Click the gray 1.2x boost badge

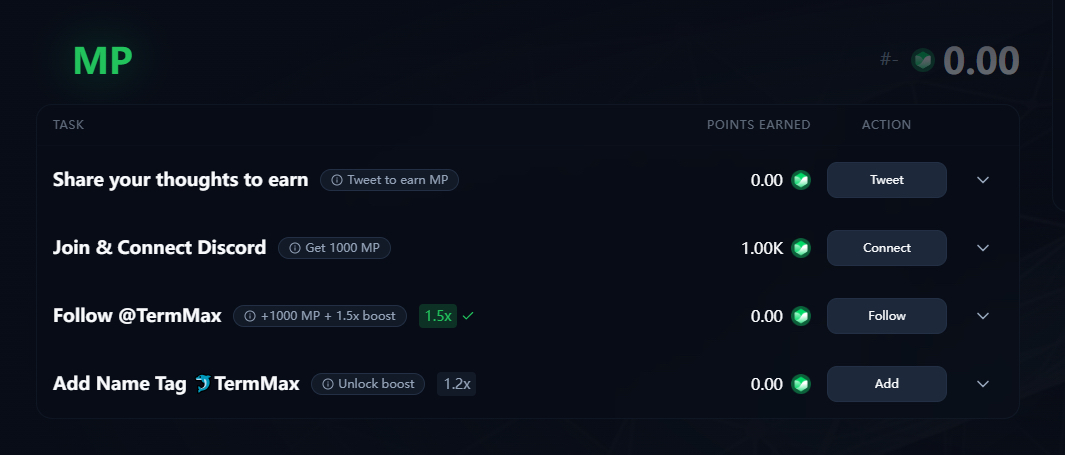(456, 384)
